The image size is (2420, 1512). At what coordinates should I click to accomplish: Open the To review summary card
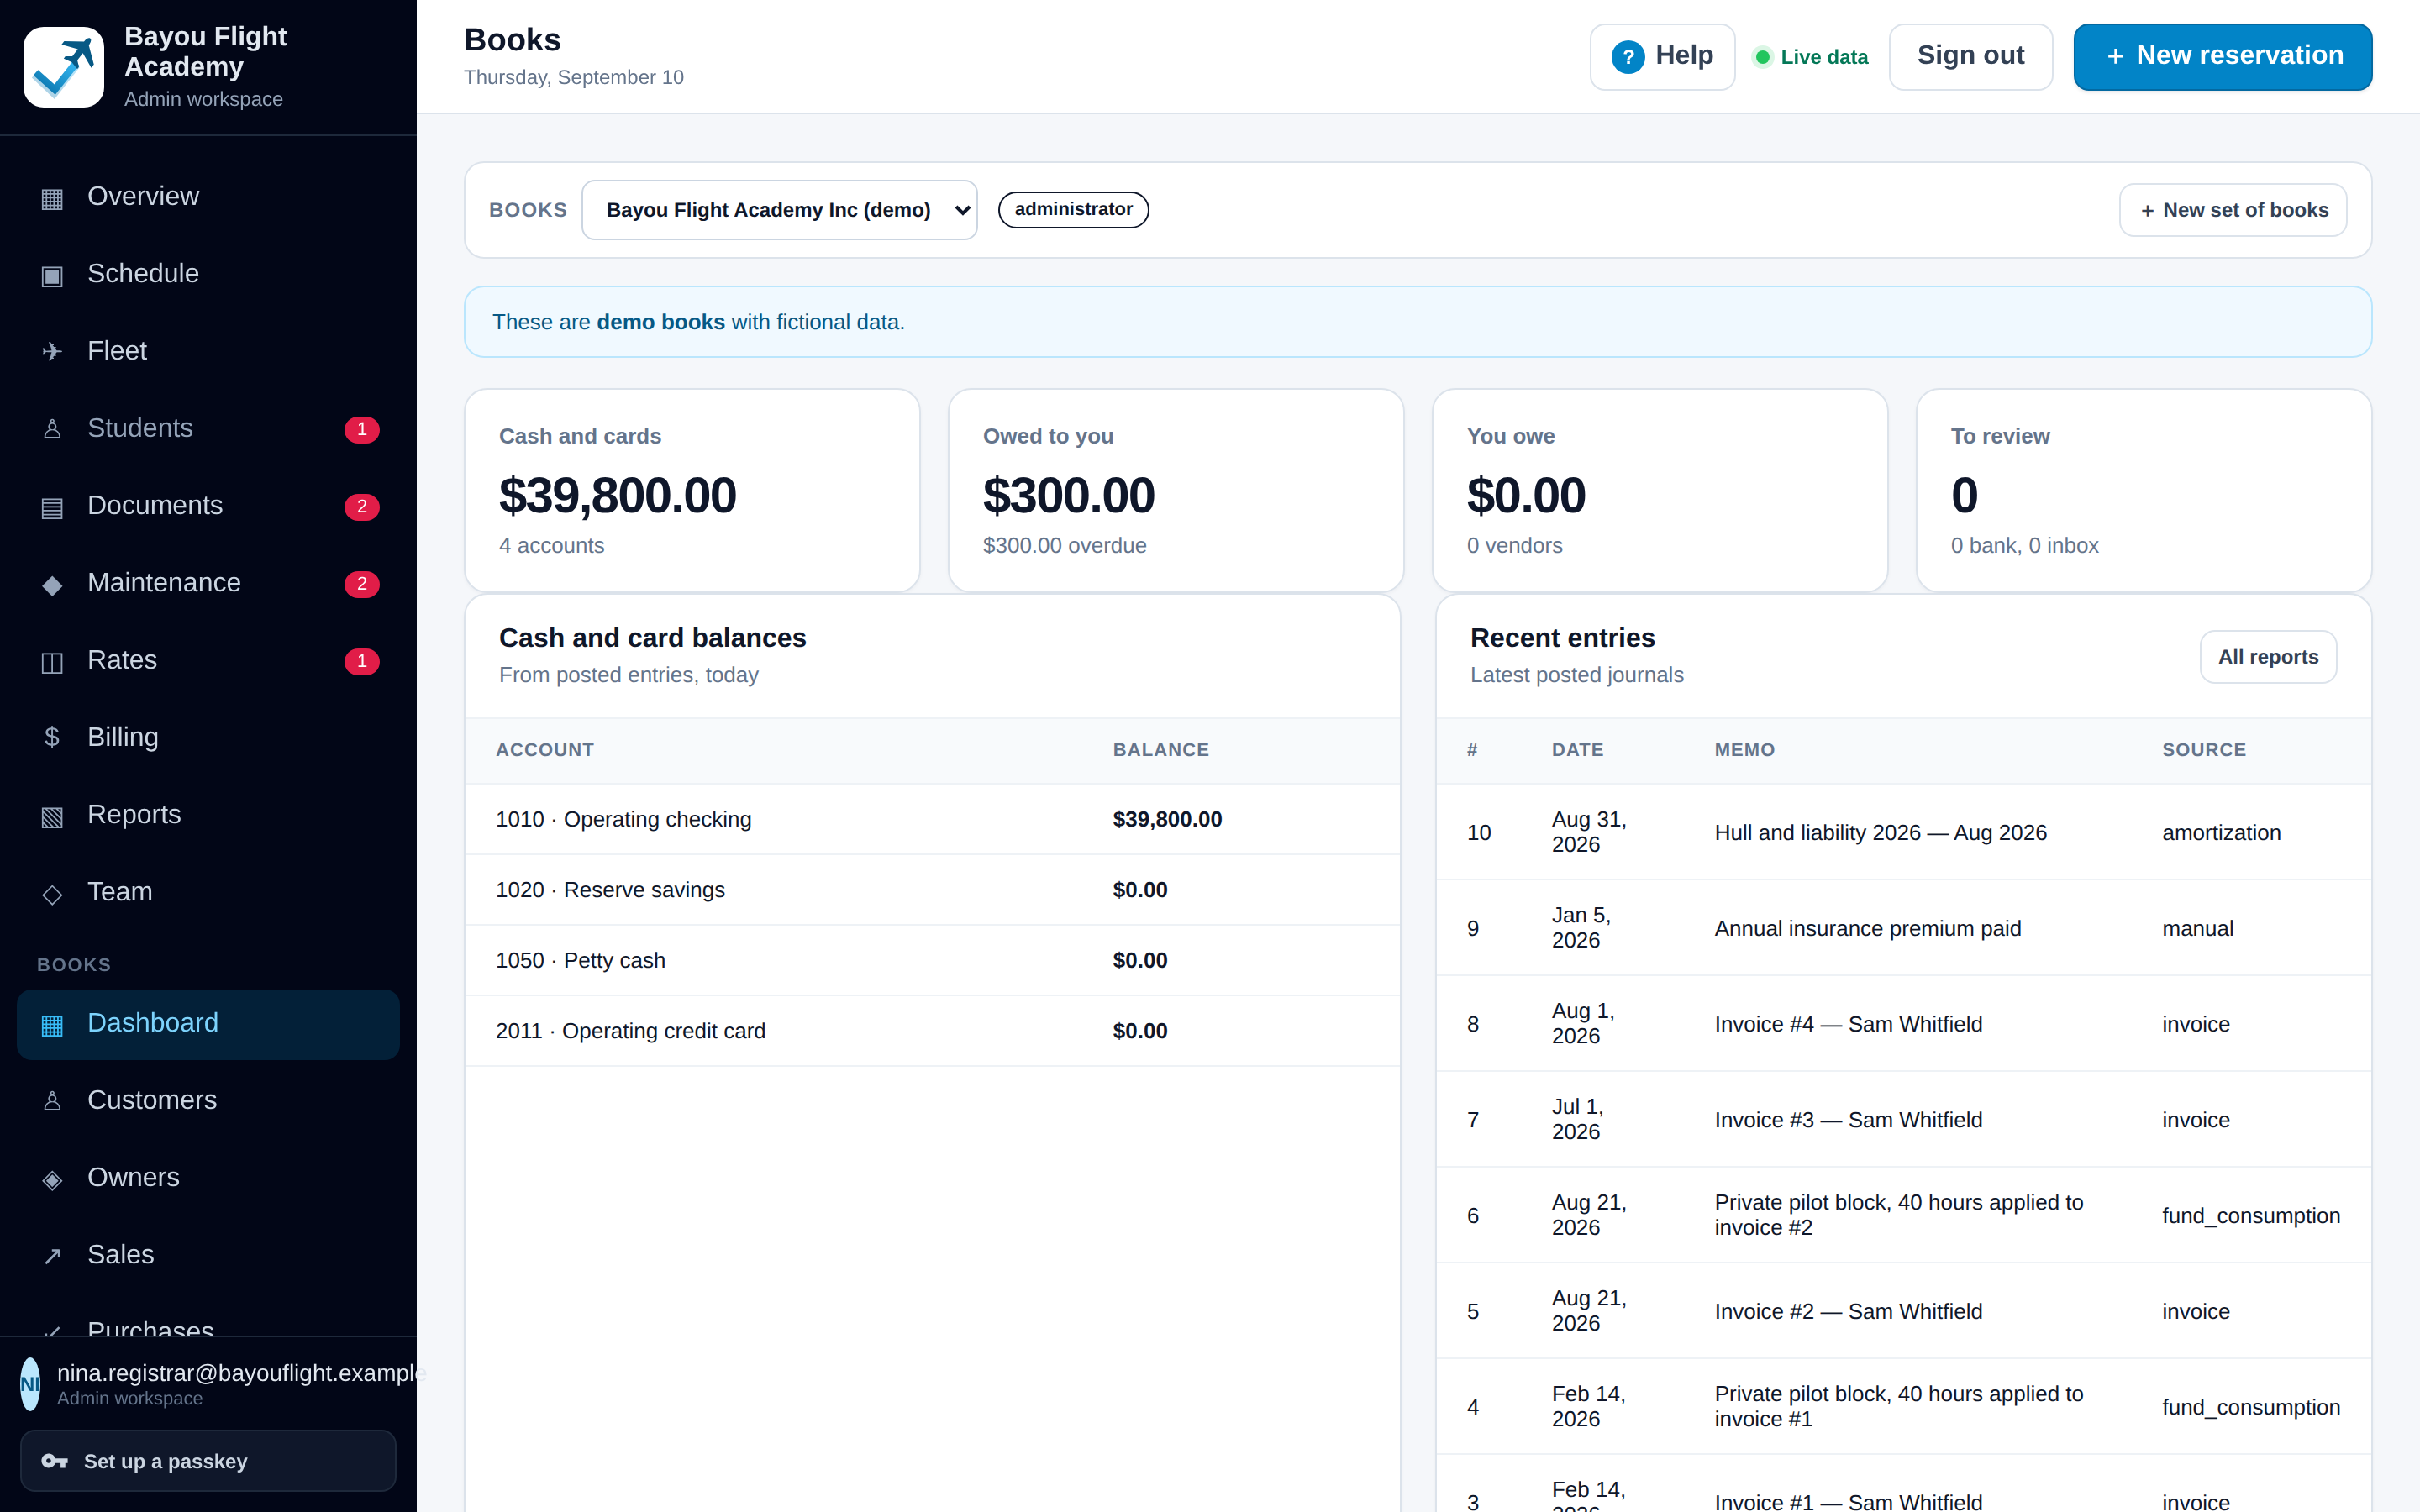pyautogui.click(x=2144, y=490)
